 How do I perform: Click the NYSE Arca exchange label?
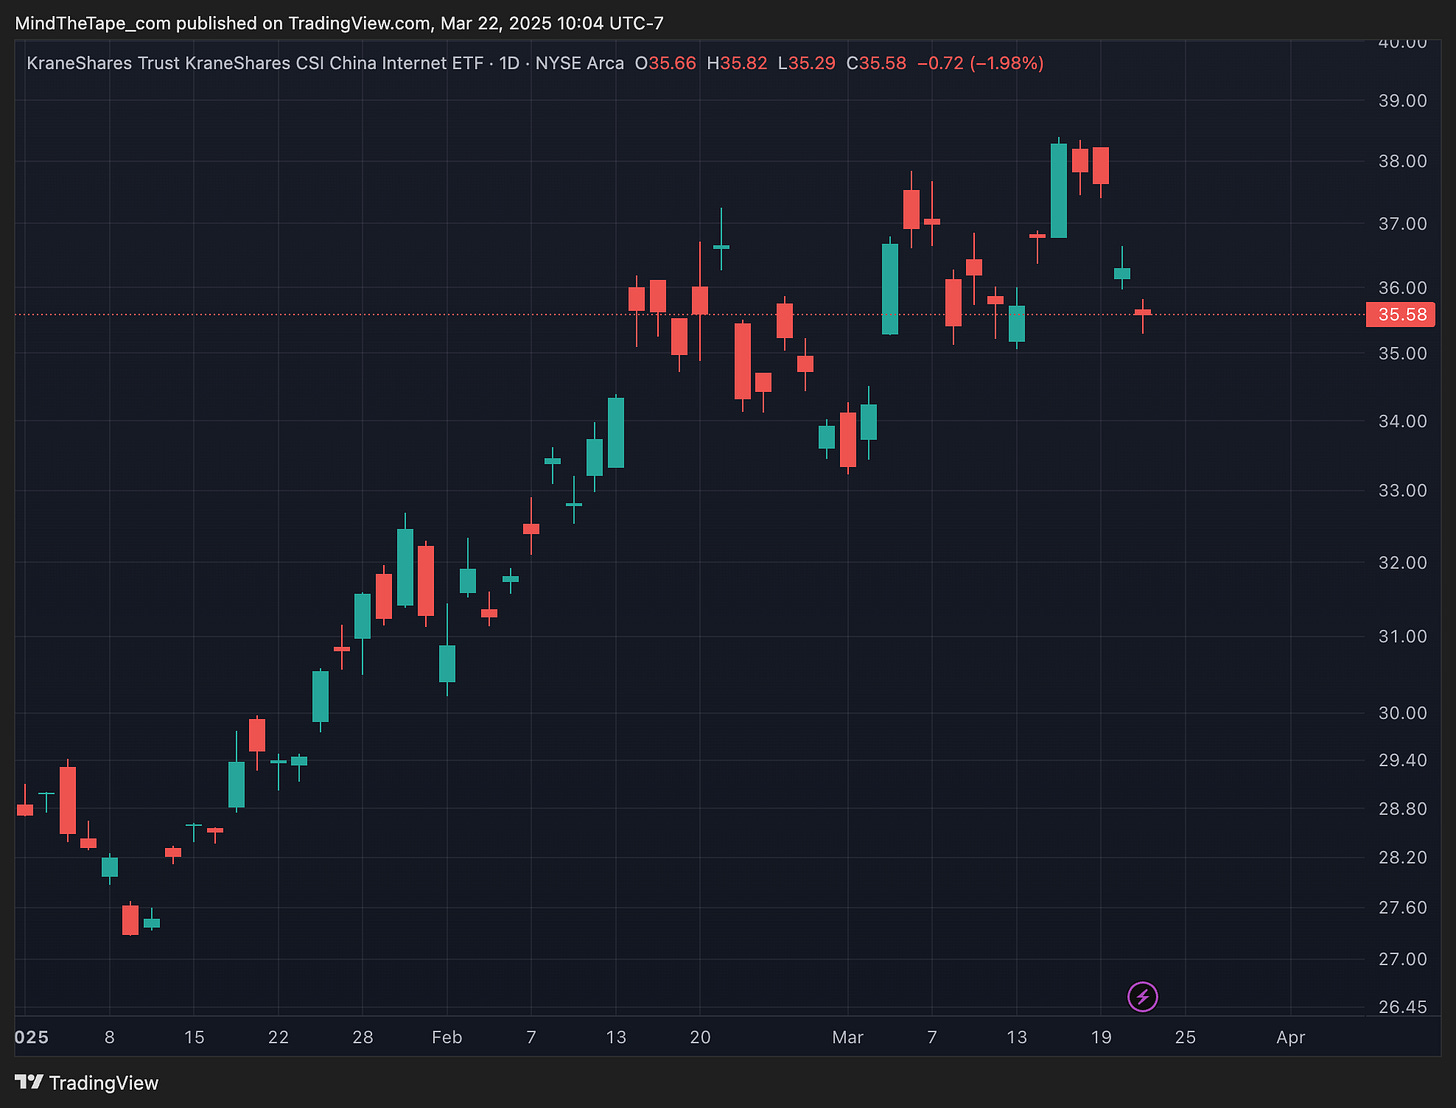pos(580,63)
